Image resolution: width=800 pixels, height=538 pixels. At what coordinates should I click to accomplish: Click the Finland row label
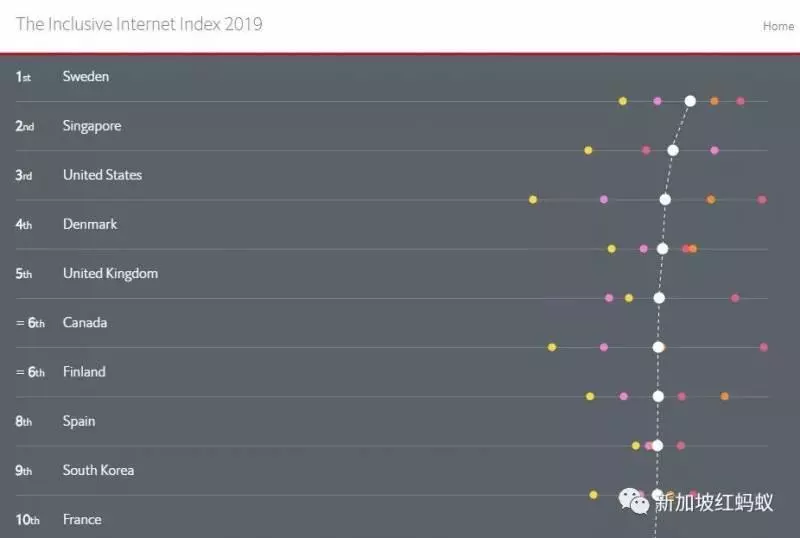click(84, 372)
